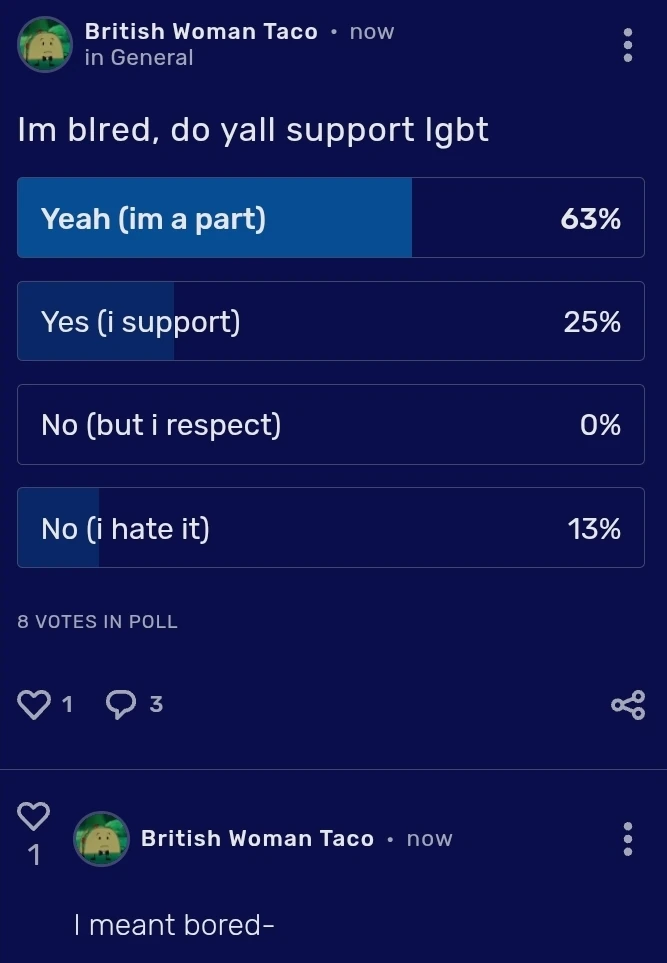This screenshot has width=667, height=963.
Task: Open British Woman Taco's profile from post header
Action: click(x=201, y=32)
